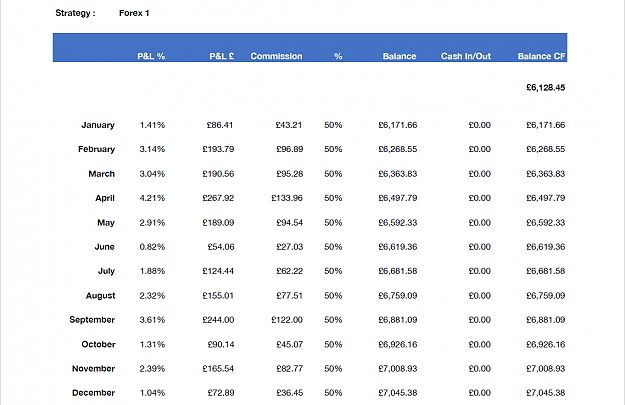Select April commission "£133.96"
The height and width of the screenshot is (405, 625).
287,198
